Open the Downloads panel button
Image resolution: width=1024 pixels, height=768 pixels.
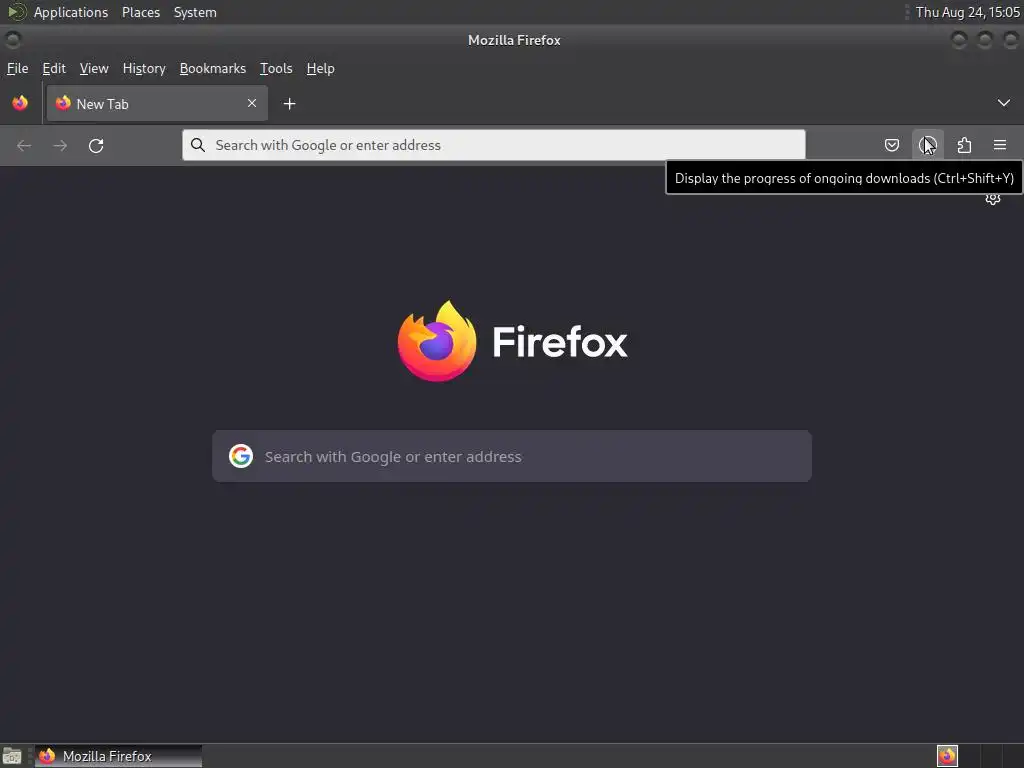click(927, 145)
